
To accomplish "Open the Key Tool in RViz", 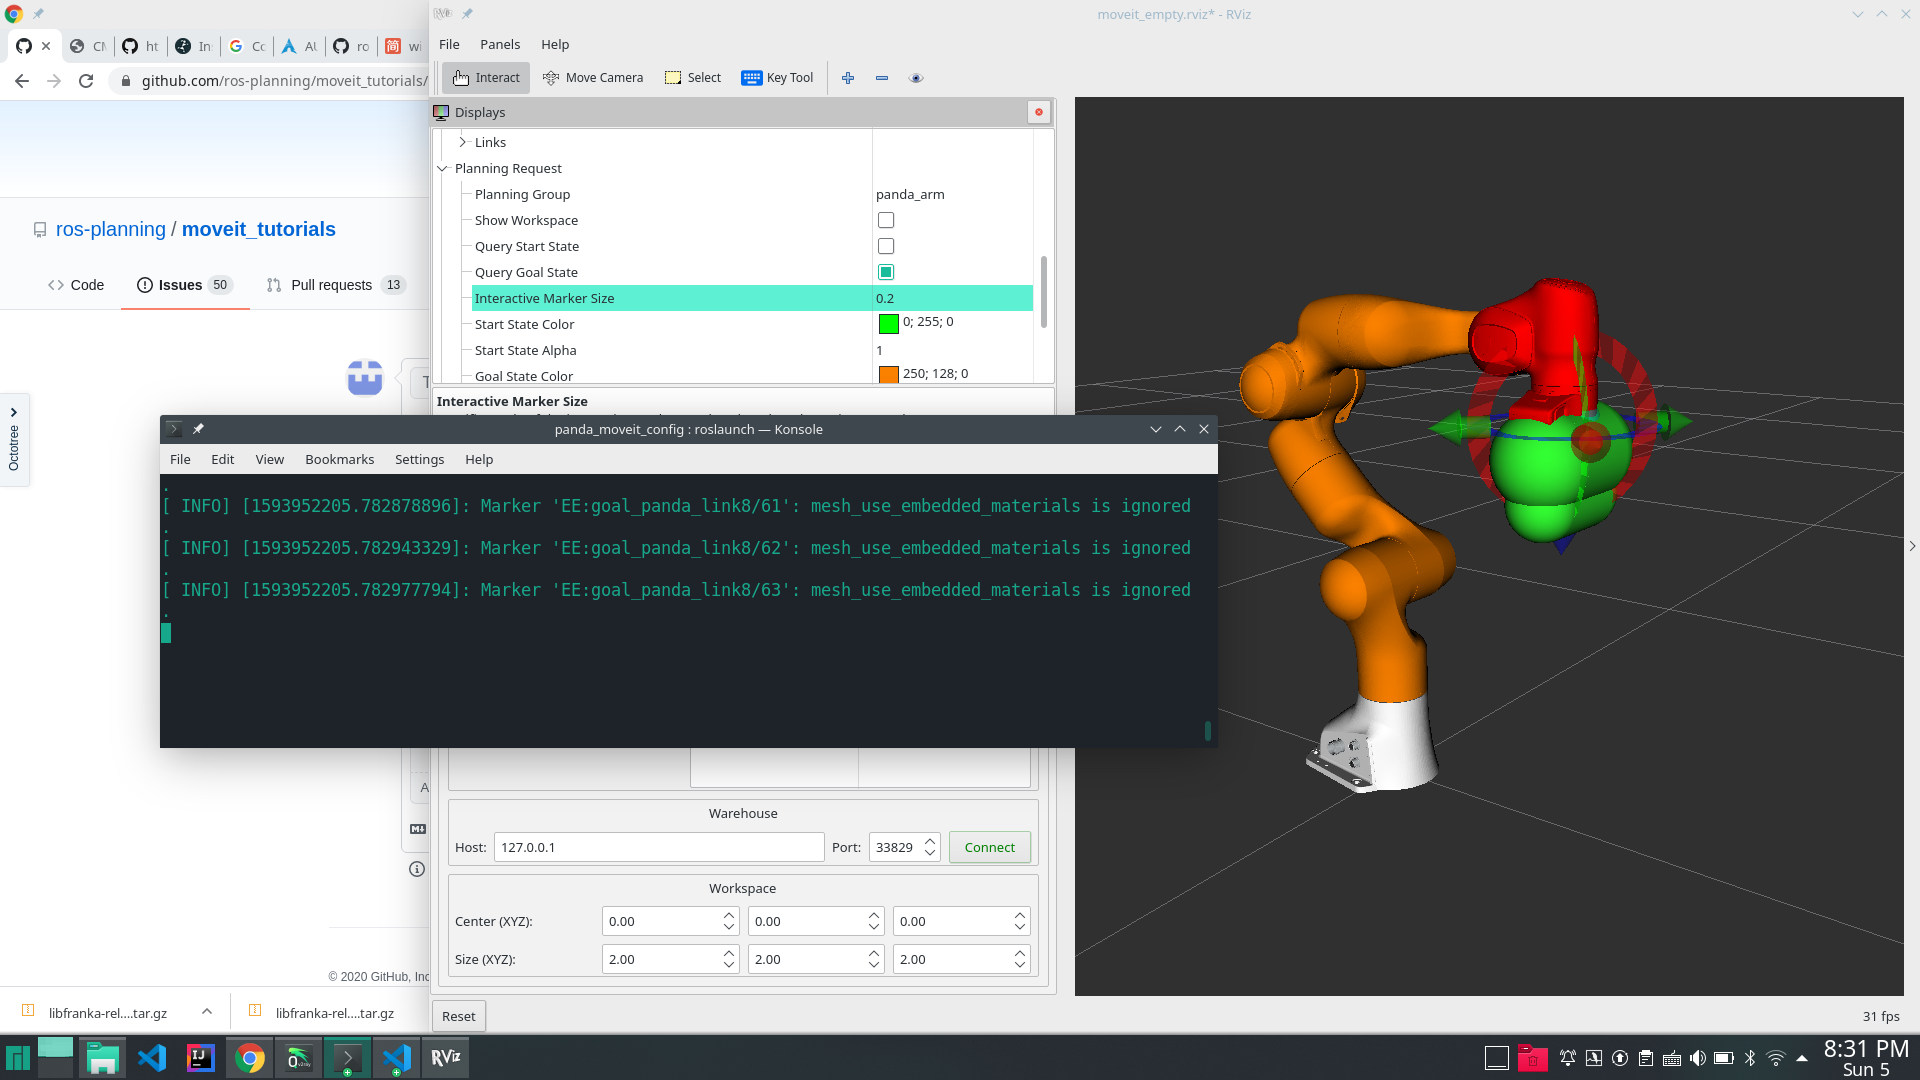I will pos(777,77).
